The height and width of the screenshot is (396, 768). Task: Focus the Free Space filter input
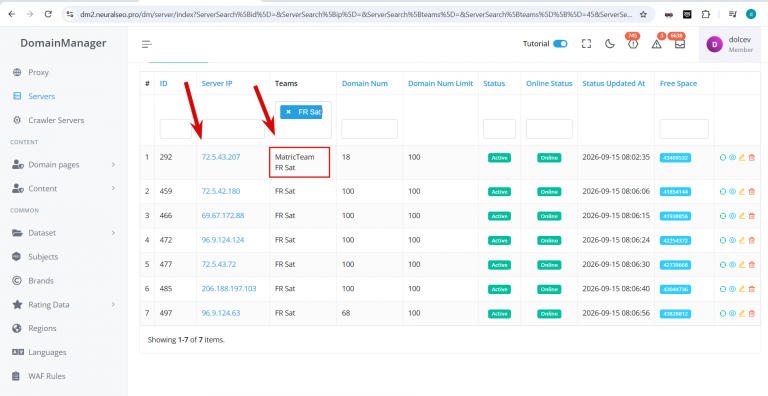[x=684, y=129]
